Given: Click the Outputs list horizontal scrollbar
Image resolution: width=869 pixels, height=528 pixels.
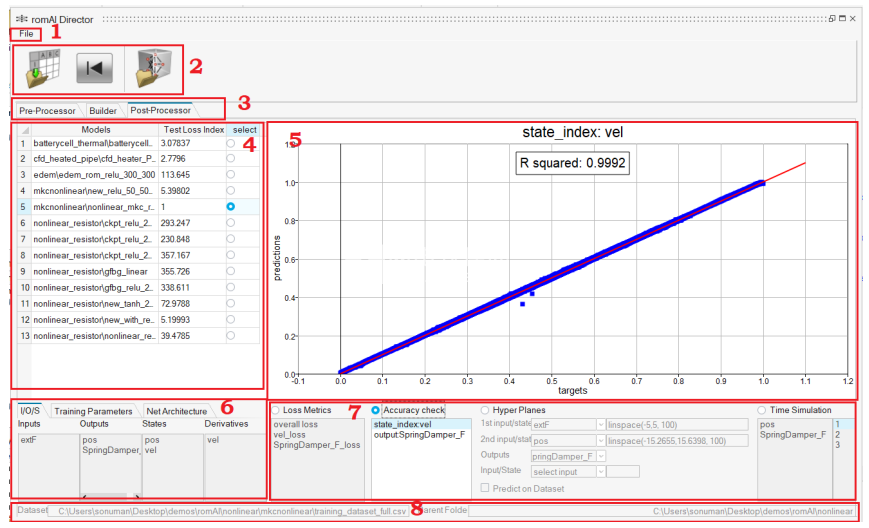Looking at the screenshot, I should 111,496.
